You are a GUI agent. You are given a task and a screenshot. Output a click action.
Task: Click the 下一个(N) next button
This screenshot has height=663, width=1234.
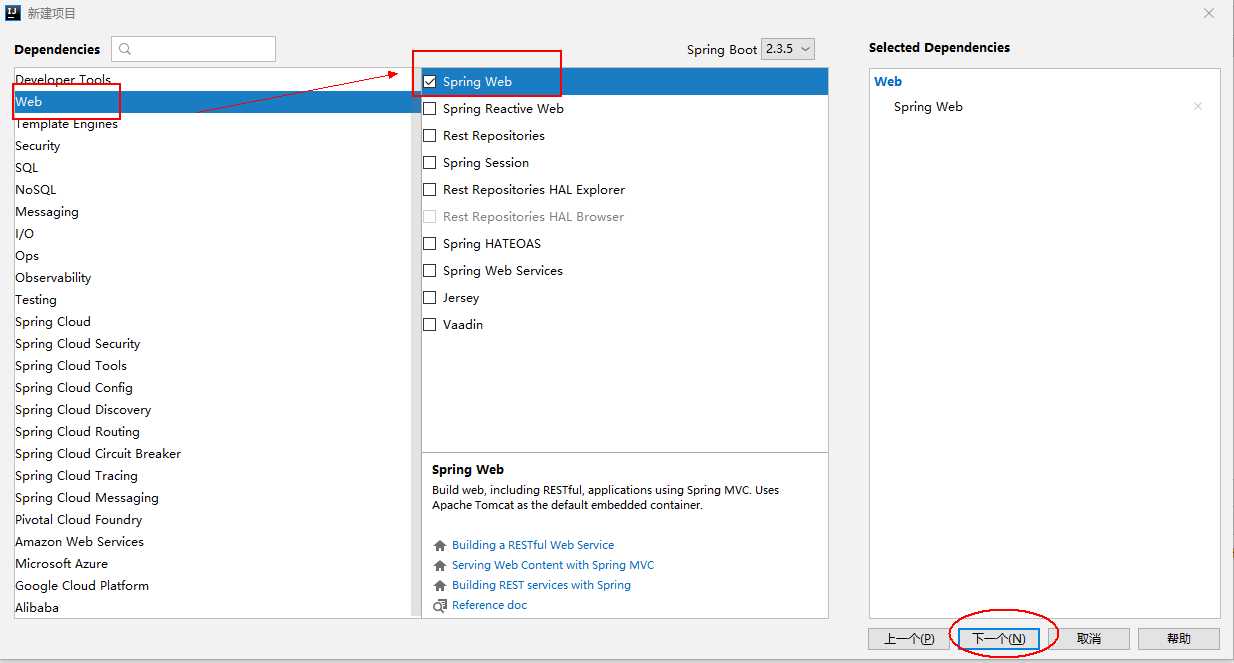point(999,639)
